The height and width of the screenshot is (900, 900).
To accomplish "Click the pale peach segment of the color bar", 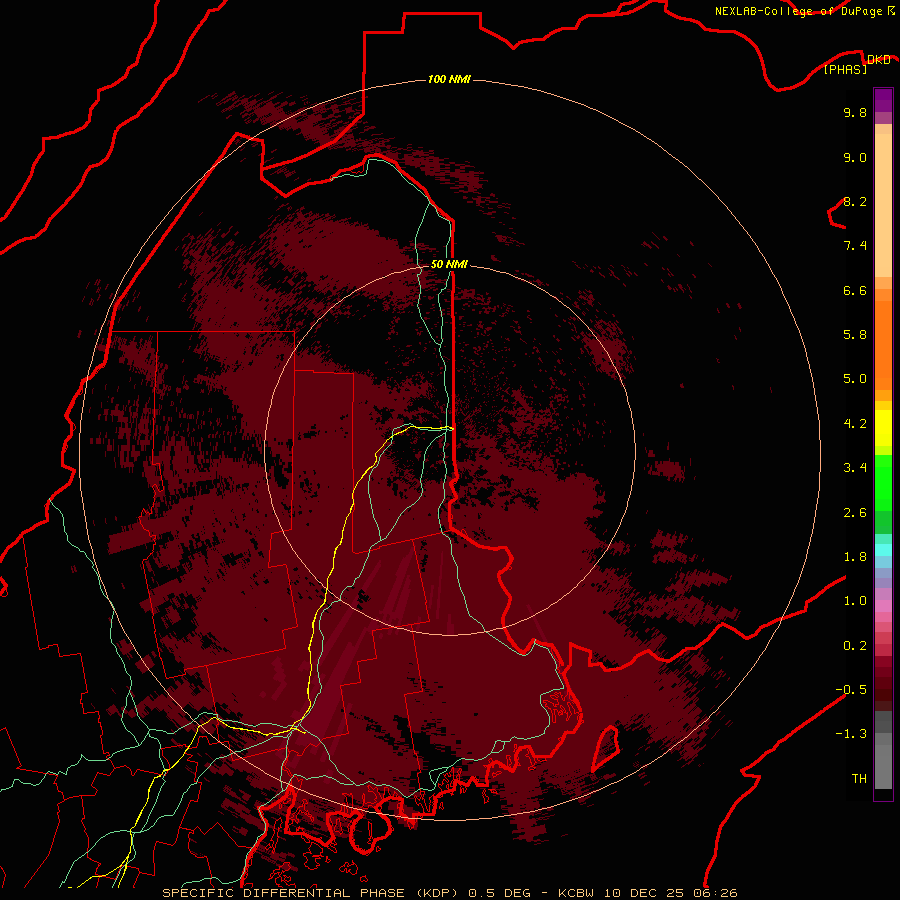I will pyautogui.click(x=883, y=205).
